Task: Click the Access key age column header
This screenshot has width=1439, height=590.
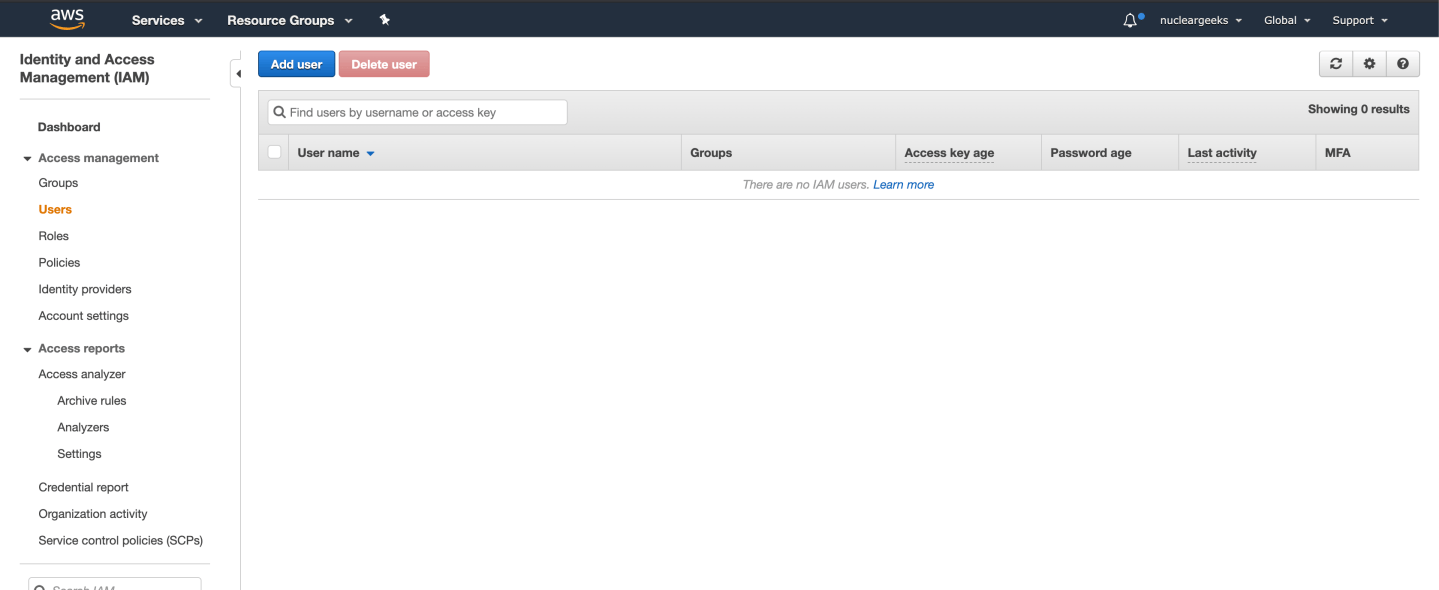Action: pos(949,153)
